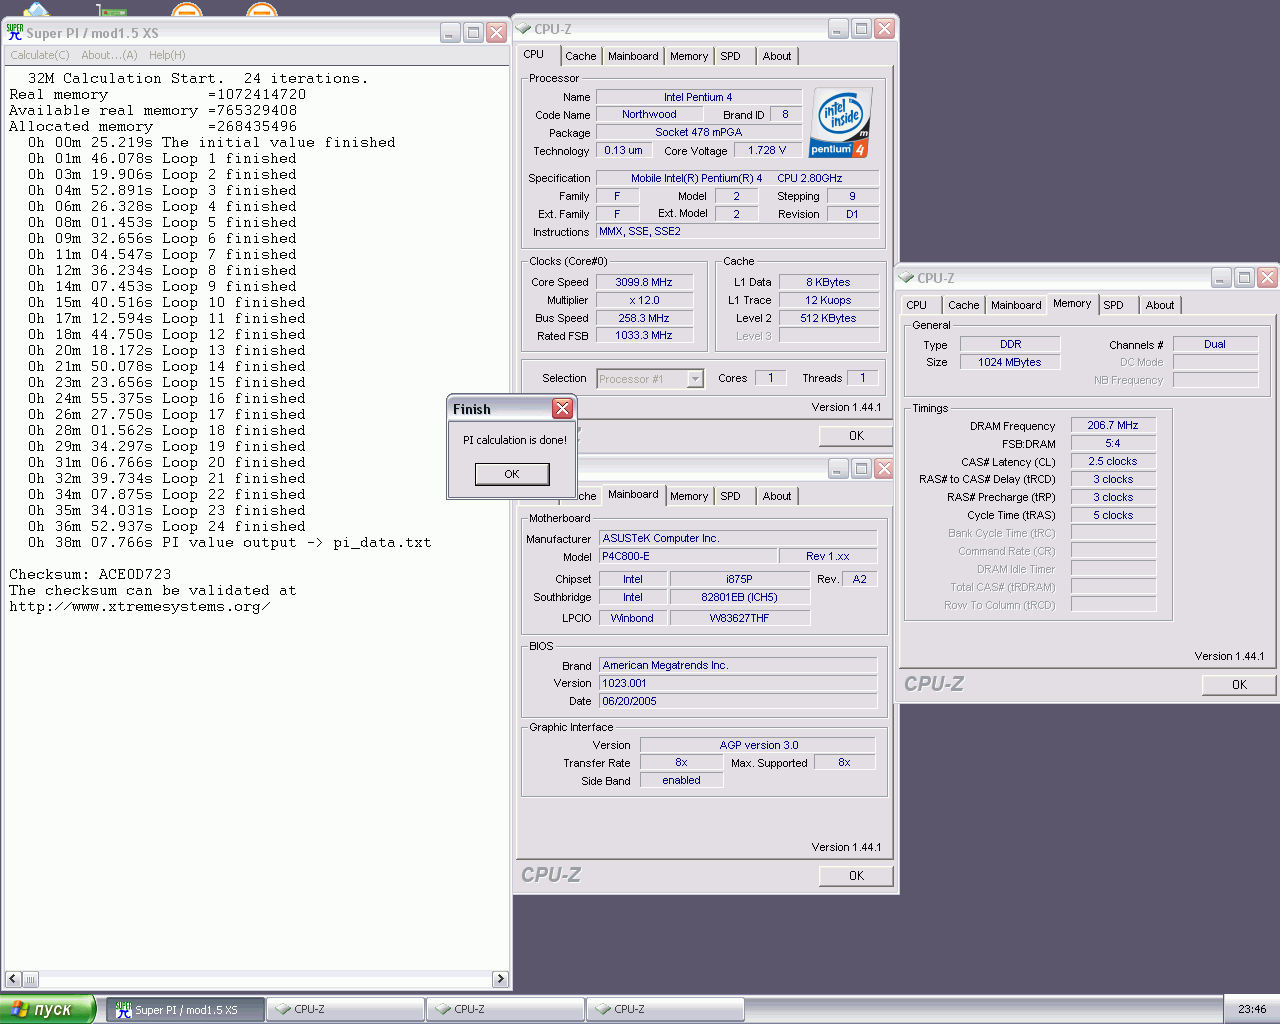Click the ASUSTeK Computer Inc. manufacturer field
This screenshot has width=1280, height=1024.
point(738,538)
